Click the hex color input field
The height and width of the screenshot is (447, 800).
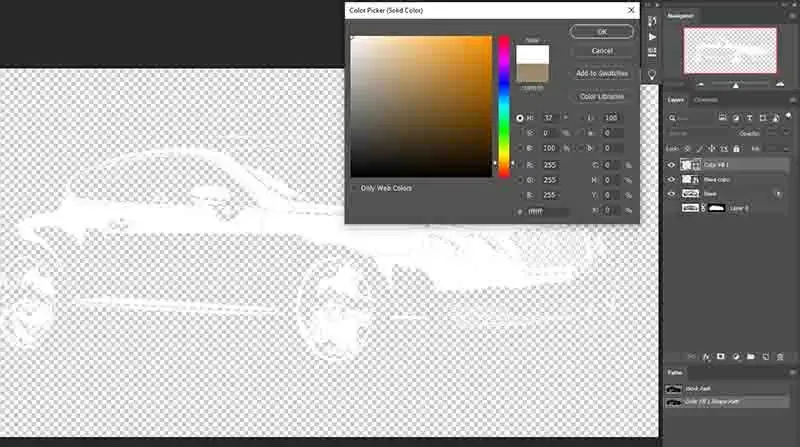point(546,211)
